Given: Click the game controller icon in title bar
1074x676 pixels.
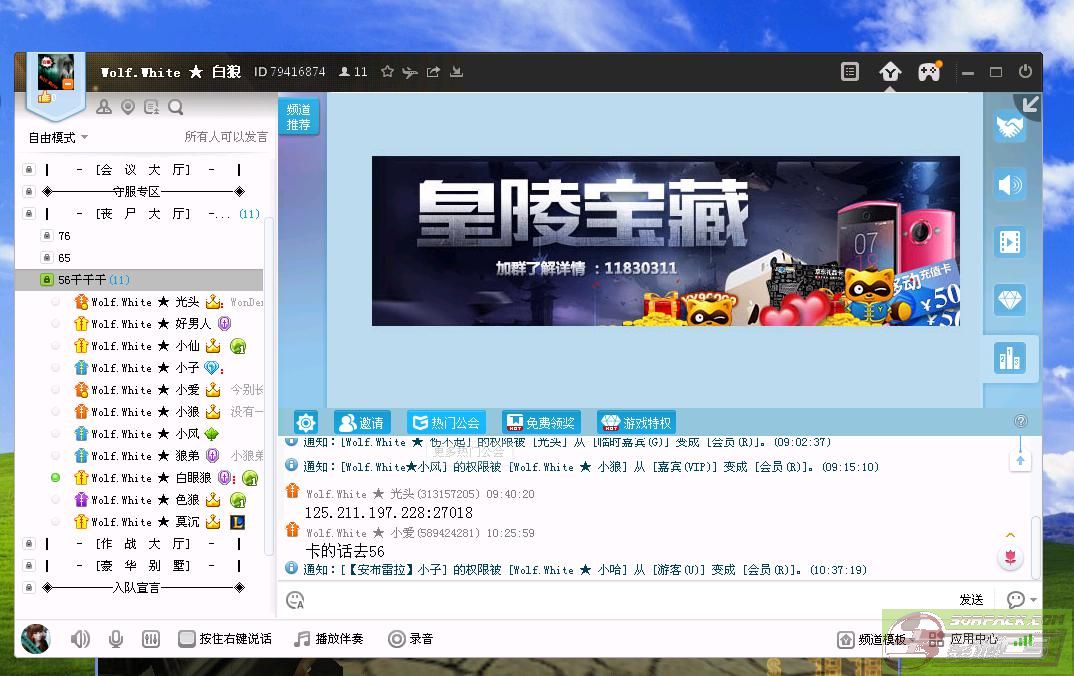Looking at the screenshot, I should pos(929,72).
